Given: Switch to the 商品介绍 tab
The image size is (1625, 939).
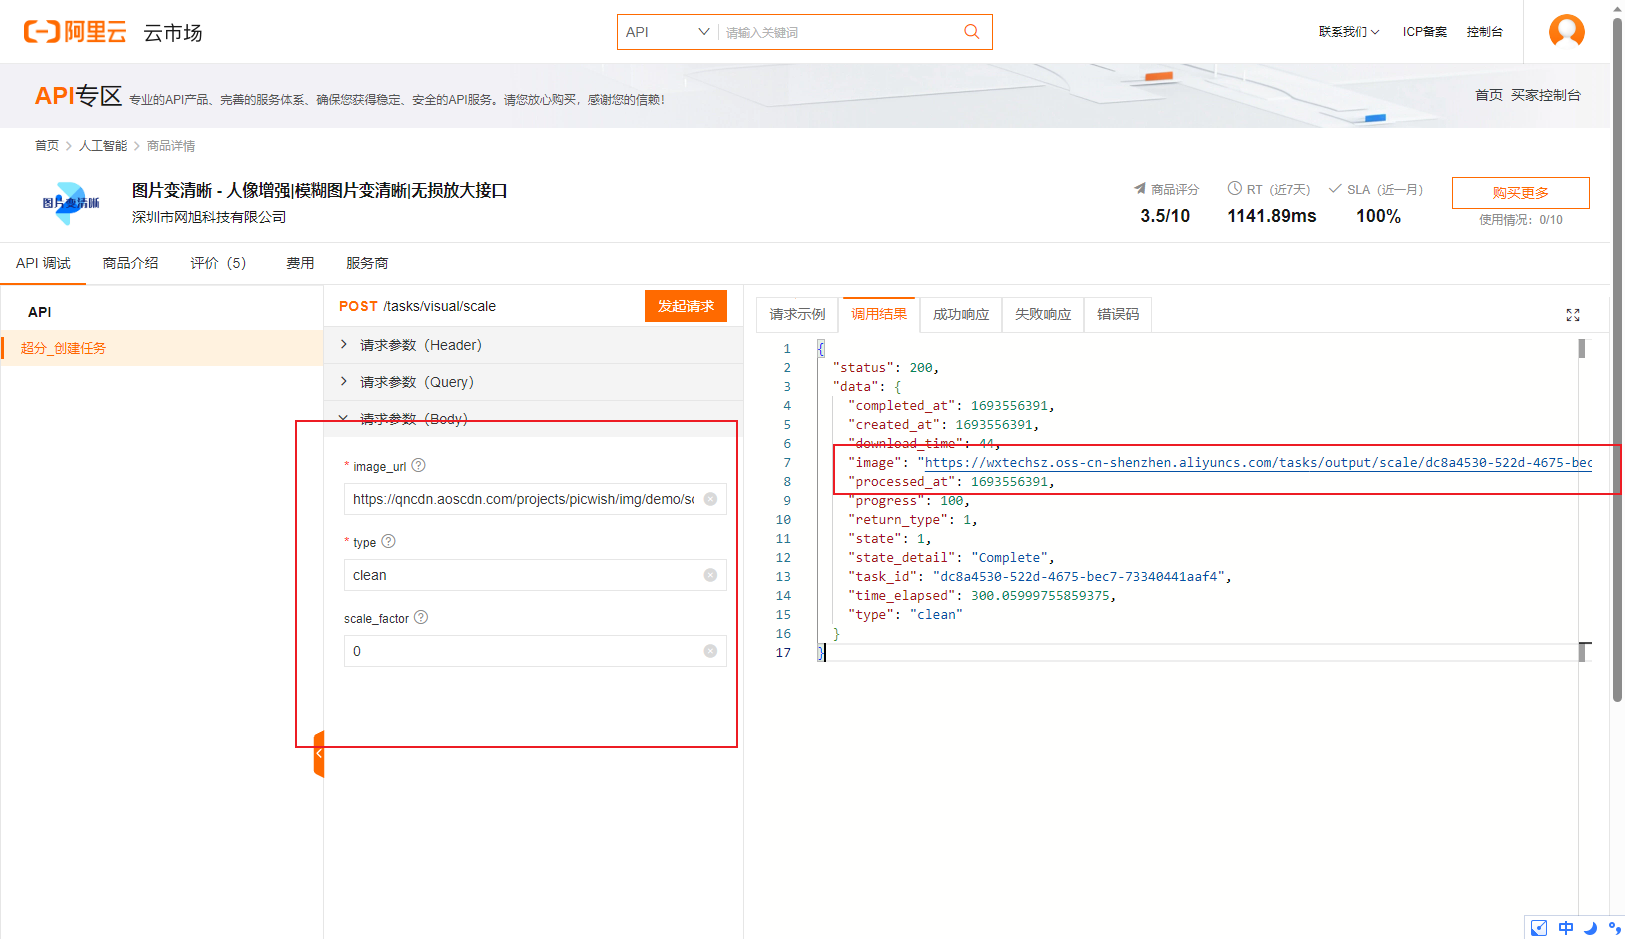Looking at the screenshot, I should coord(130,263).
